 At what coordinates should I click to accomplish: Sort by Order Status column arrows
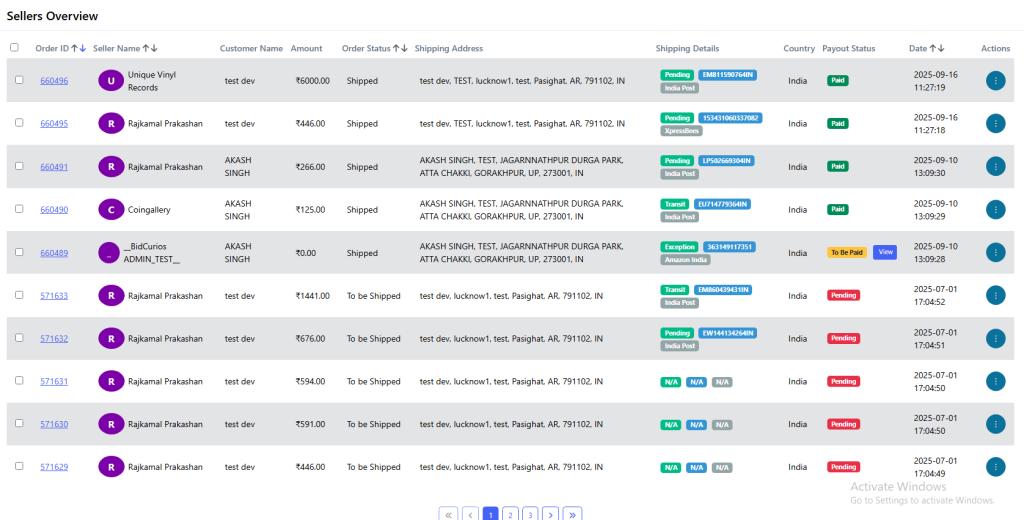[x=400, y=48]
